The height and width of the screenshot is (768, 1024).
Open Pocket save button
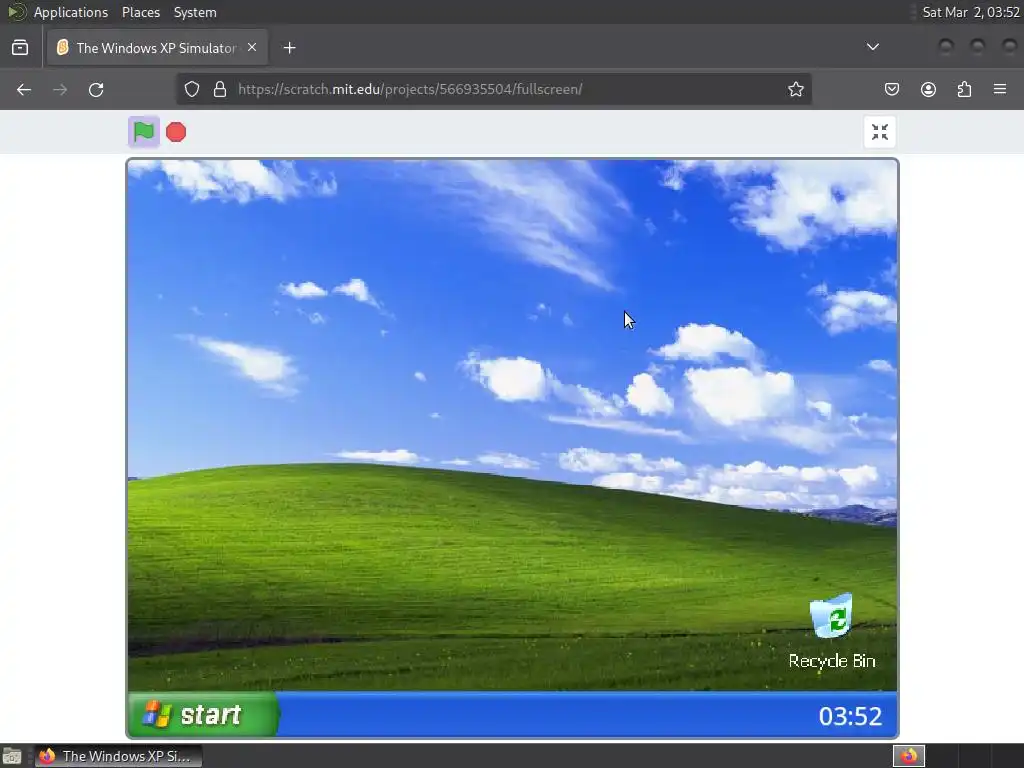892,89
